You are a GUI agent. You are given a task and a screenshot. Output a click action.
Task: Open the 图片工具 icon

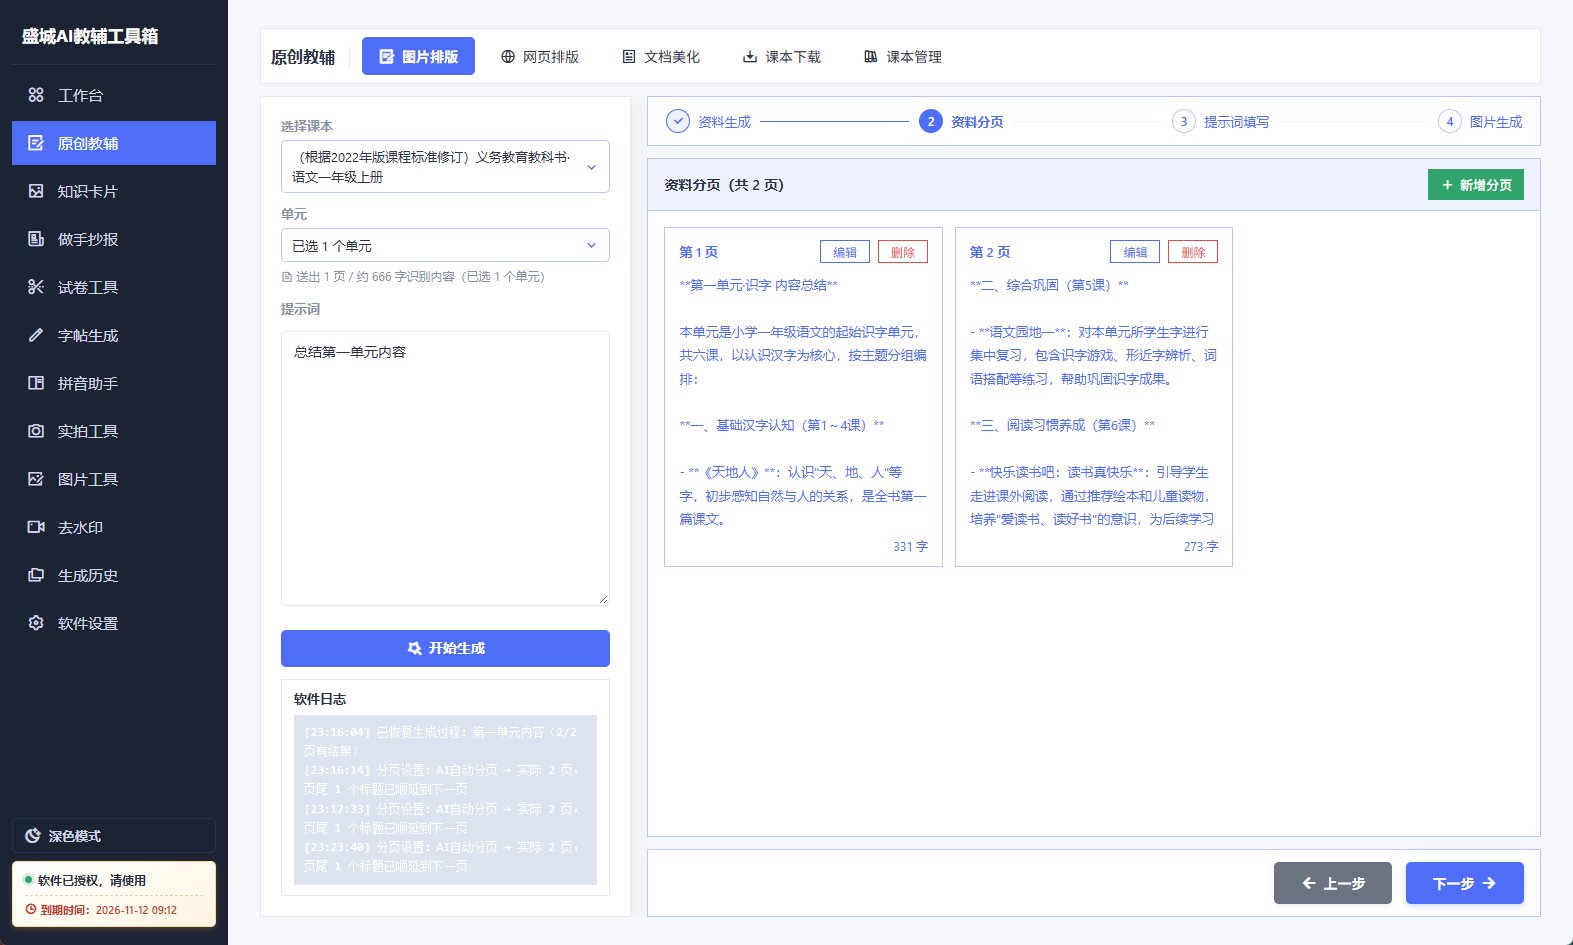click(x=36, y=479)
